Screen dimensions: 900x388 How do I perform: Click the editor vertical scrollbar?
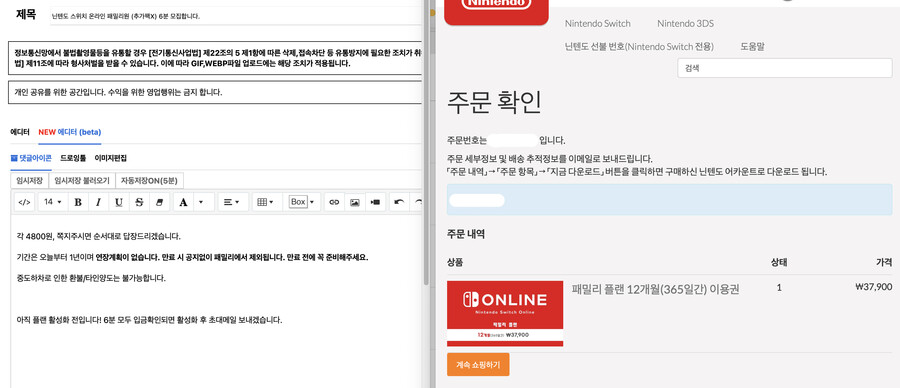point(426,143)
